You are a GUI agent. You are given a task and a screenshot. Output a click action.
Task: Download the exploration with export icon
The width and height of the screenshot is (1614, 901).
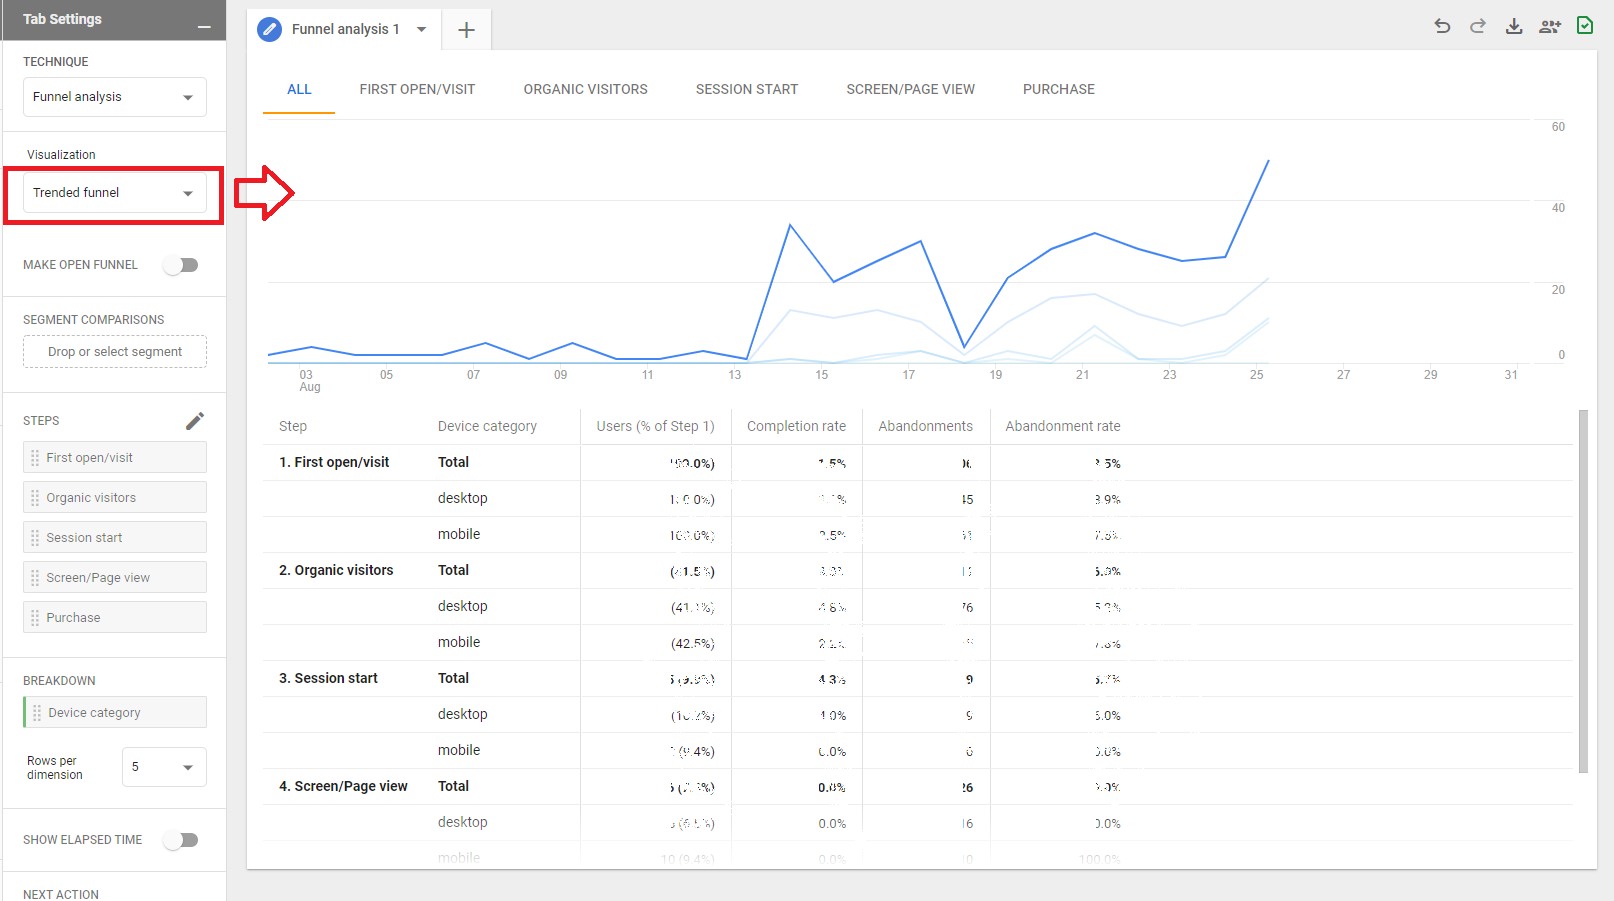(1514, 26)
